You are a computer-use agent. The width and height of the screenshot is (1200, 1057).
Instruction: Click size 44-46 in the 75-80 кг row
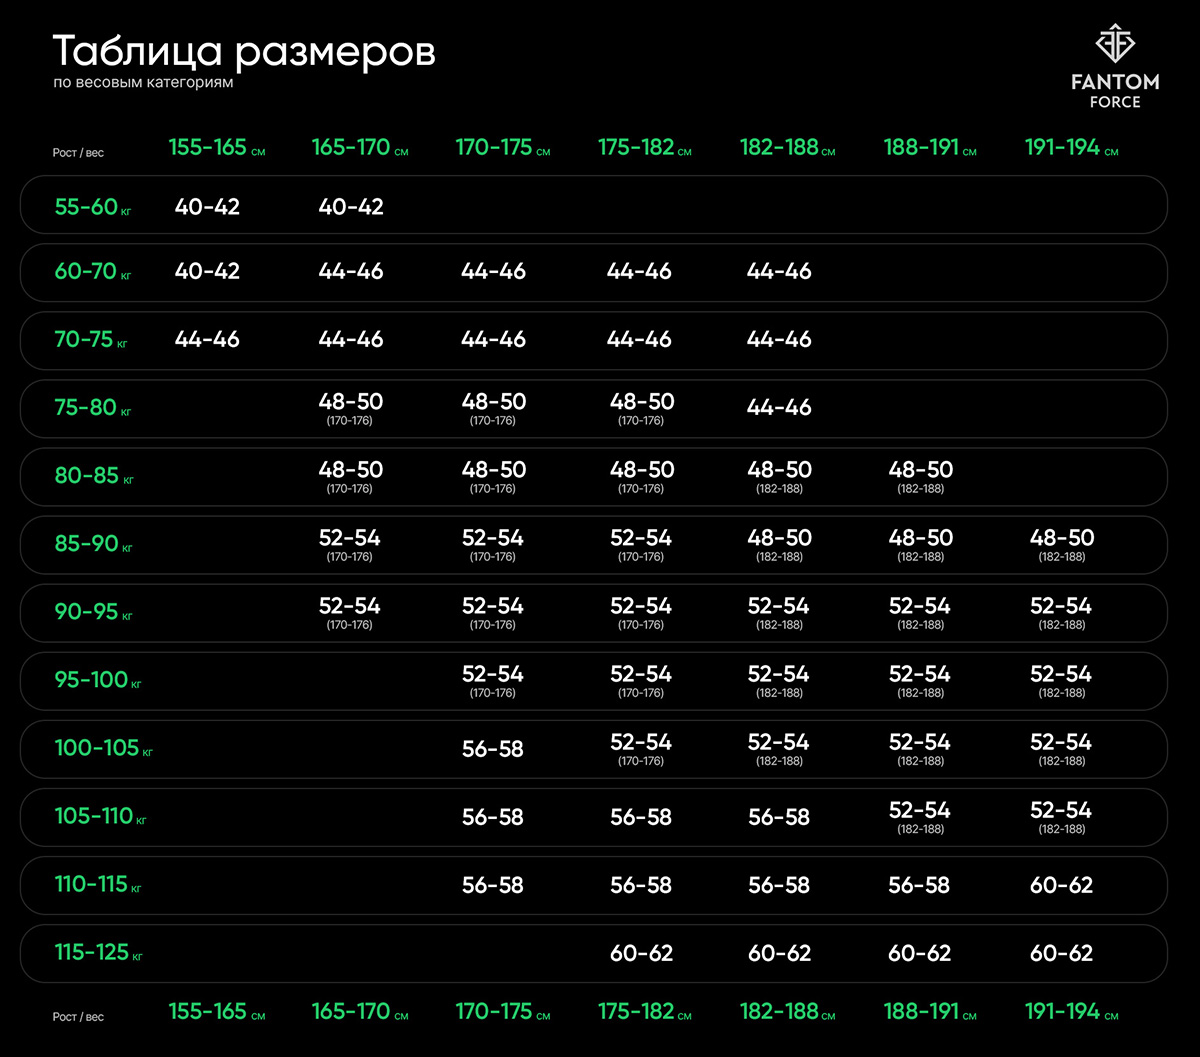779,407
